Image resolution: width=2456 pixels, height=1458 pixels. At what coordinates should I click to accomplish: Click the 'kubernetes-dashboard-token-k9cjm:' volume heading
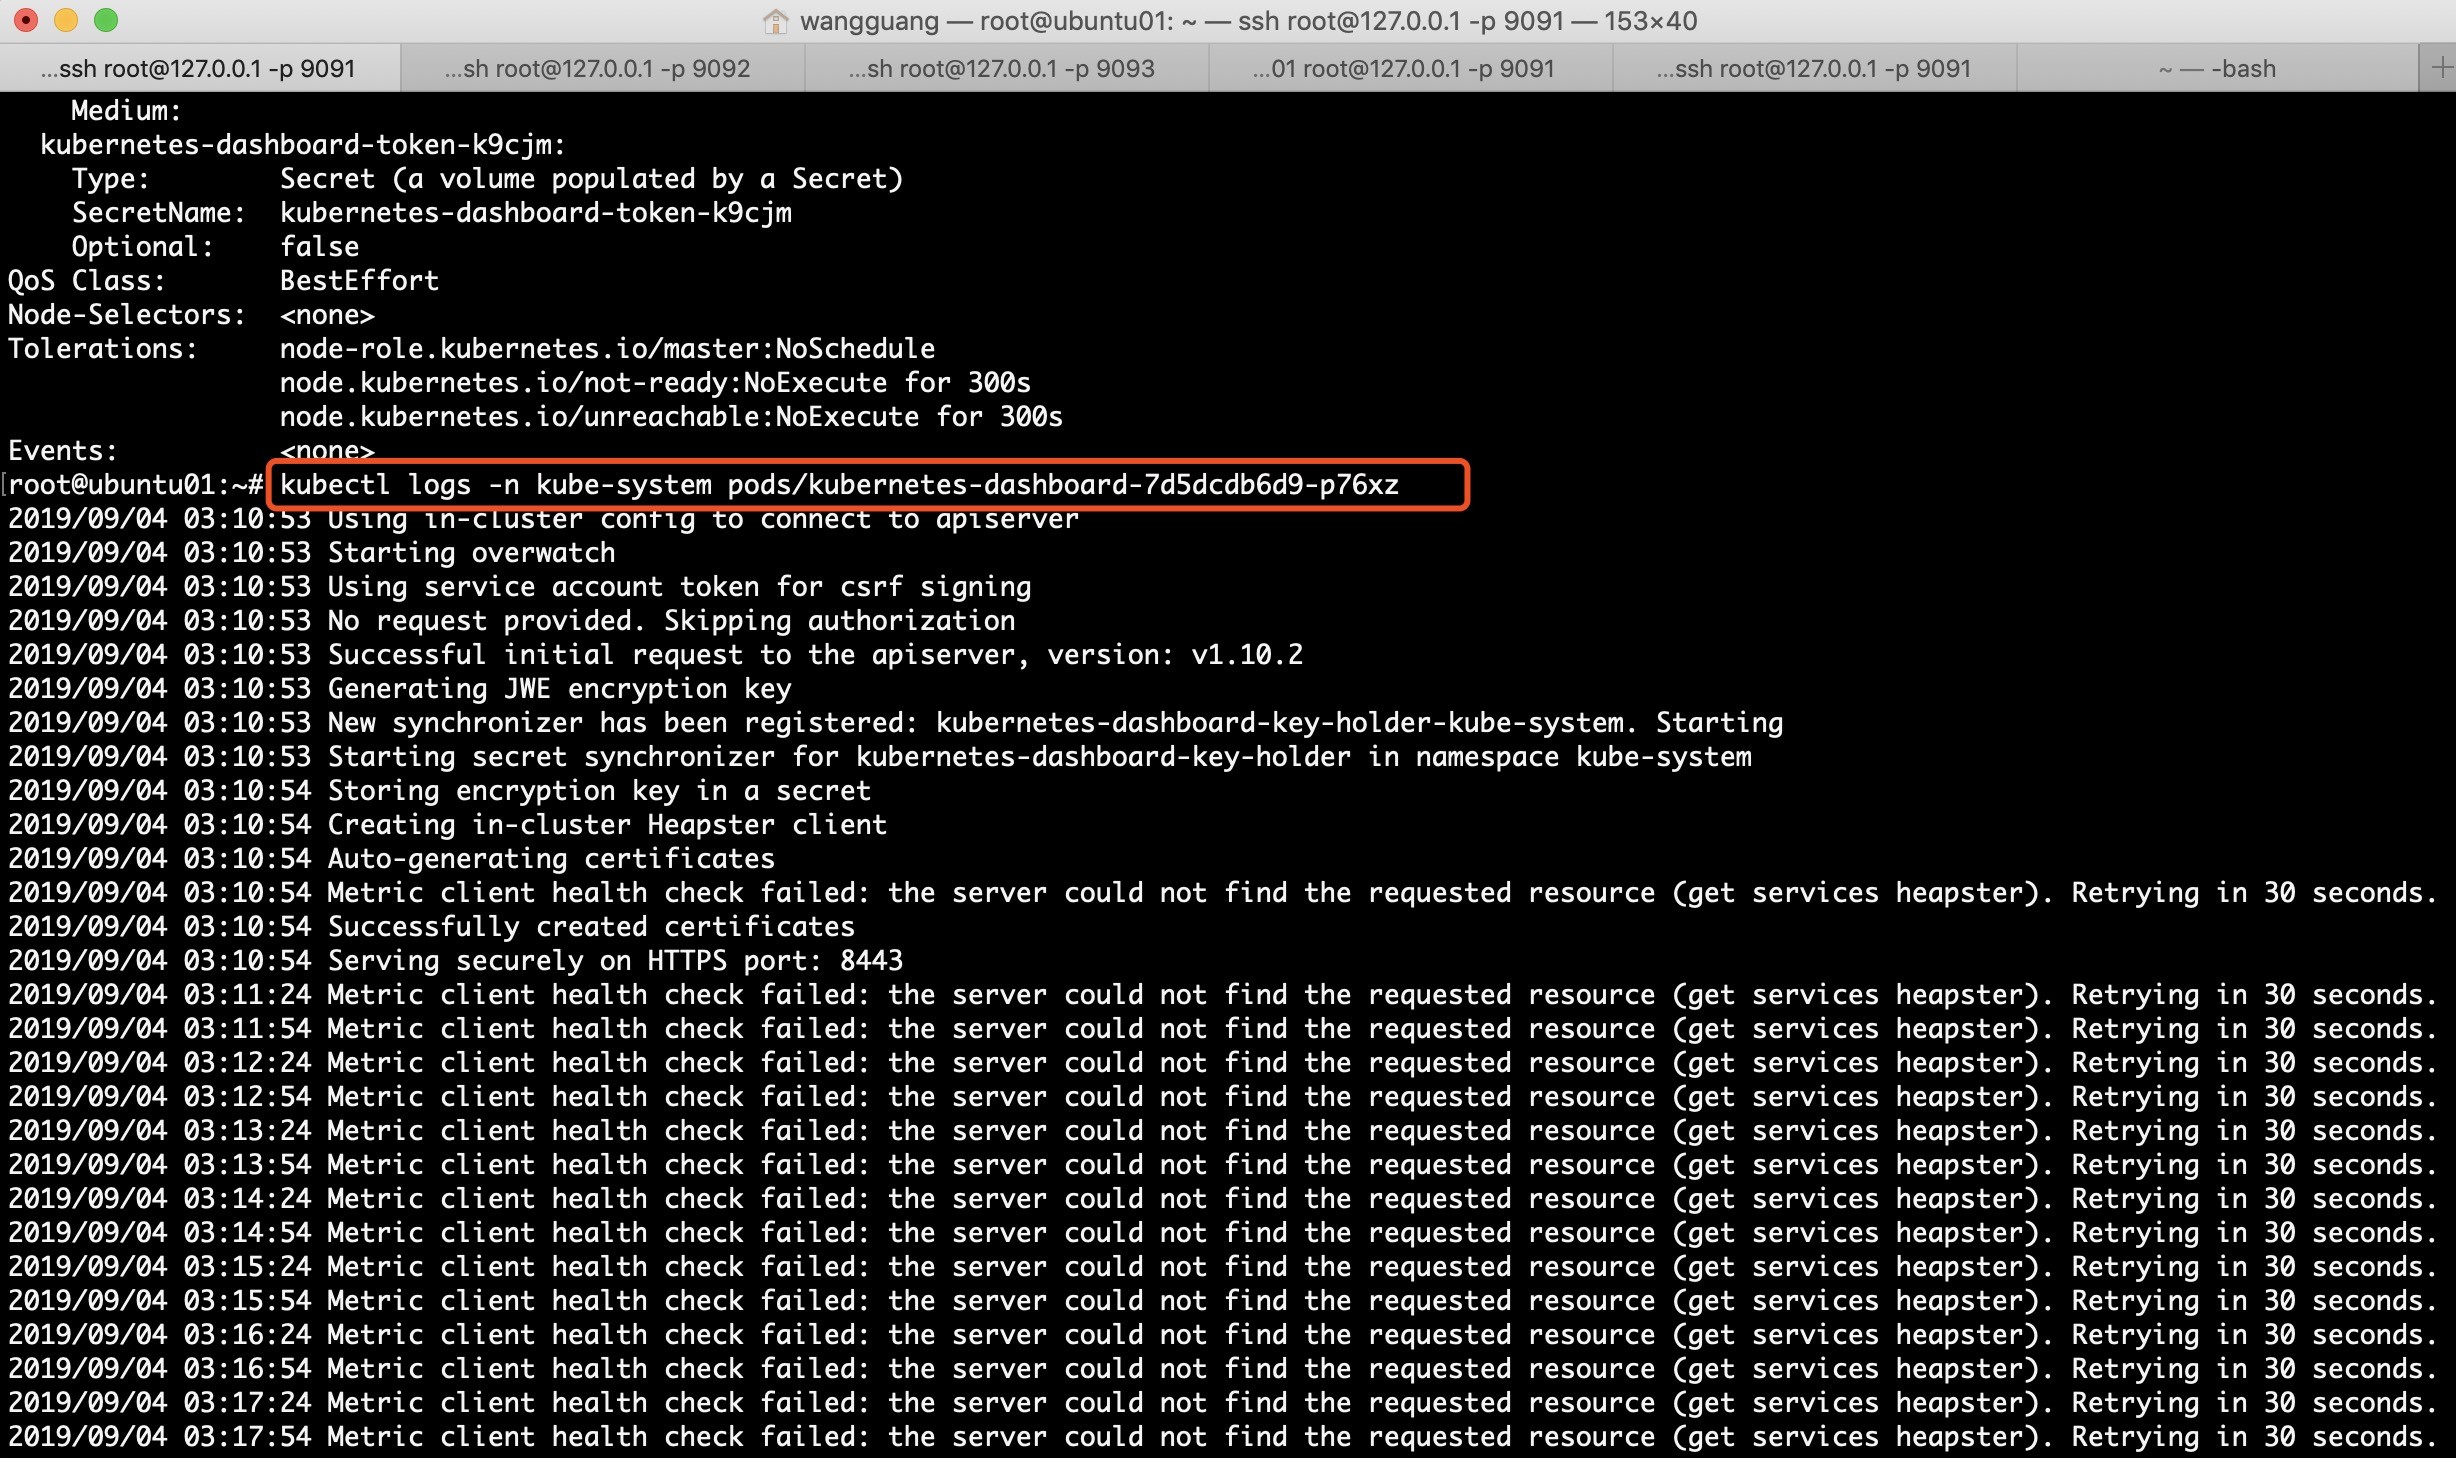303,145
